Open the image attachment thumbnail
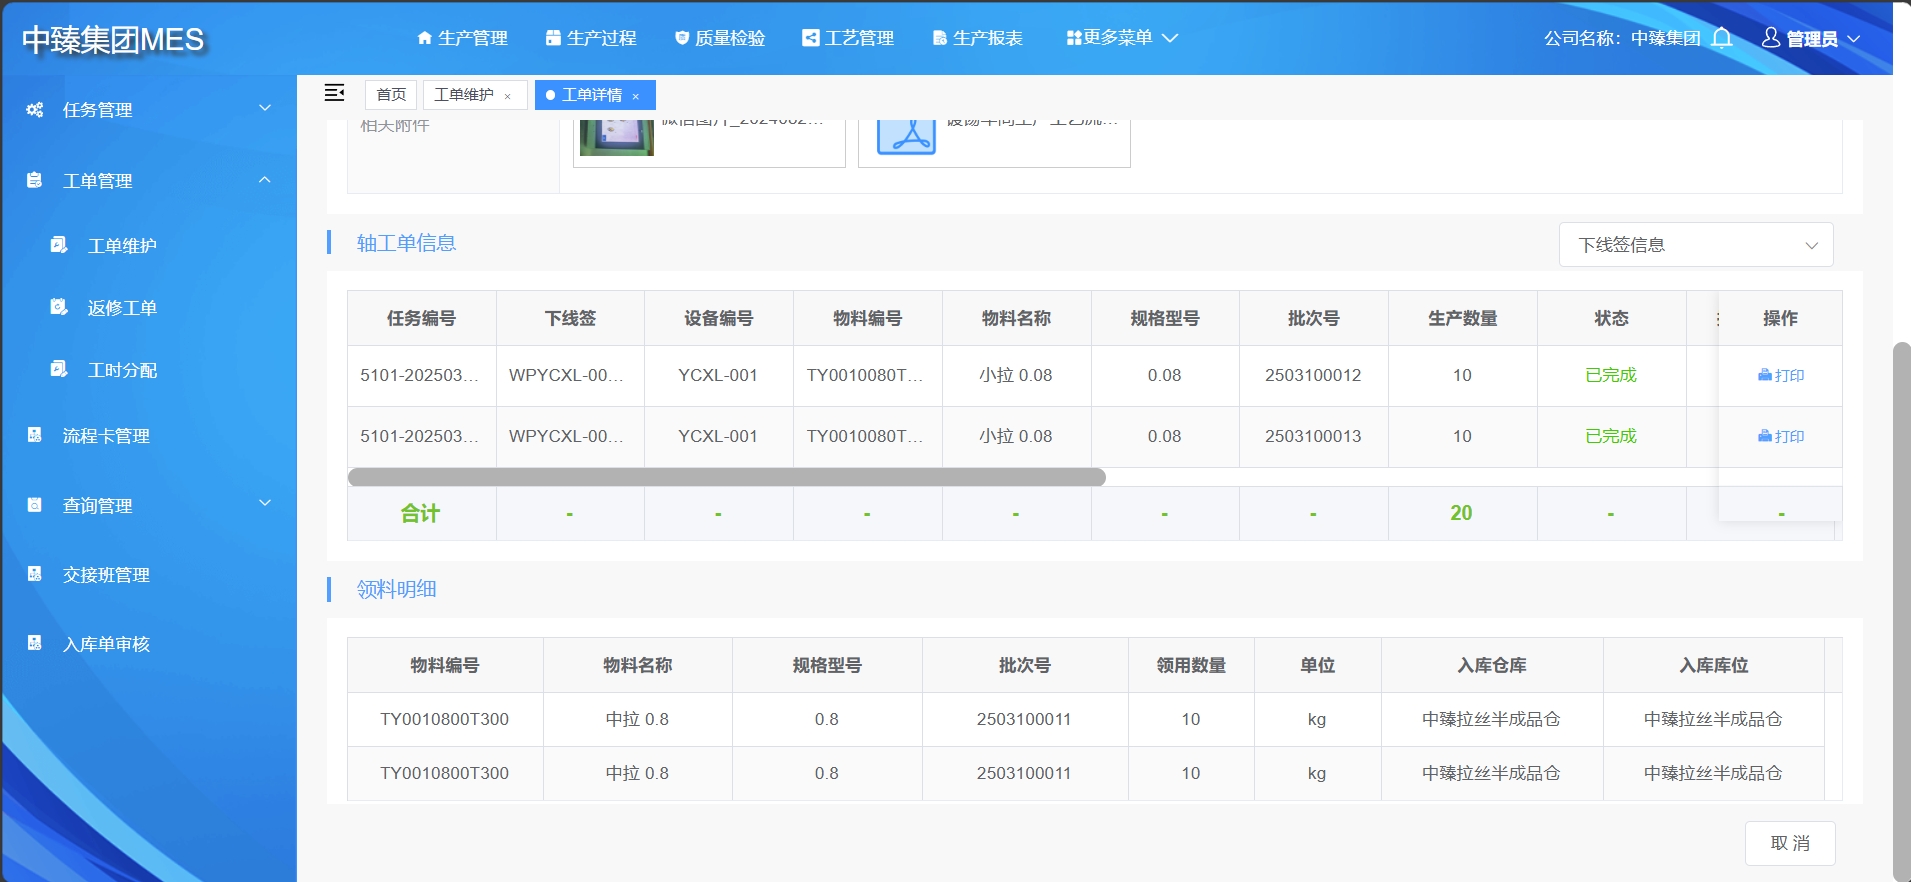 point(617,136)
